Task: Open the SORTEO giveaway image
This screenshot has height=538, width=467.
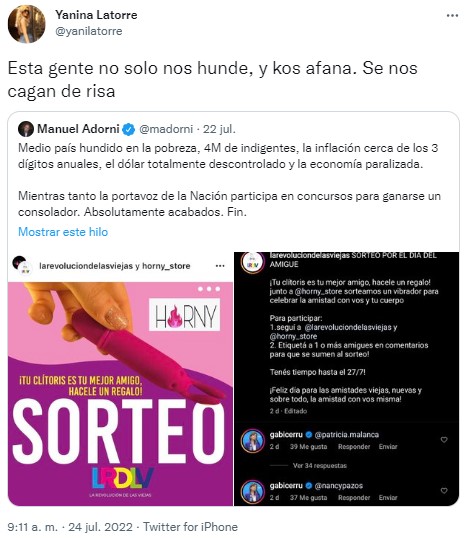Action: pyautogui.click(x=120, y=394)
